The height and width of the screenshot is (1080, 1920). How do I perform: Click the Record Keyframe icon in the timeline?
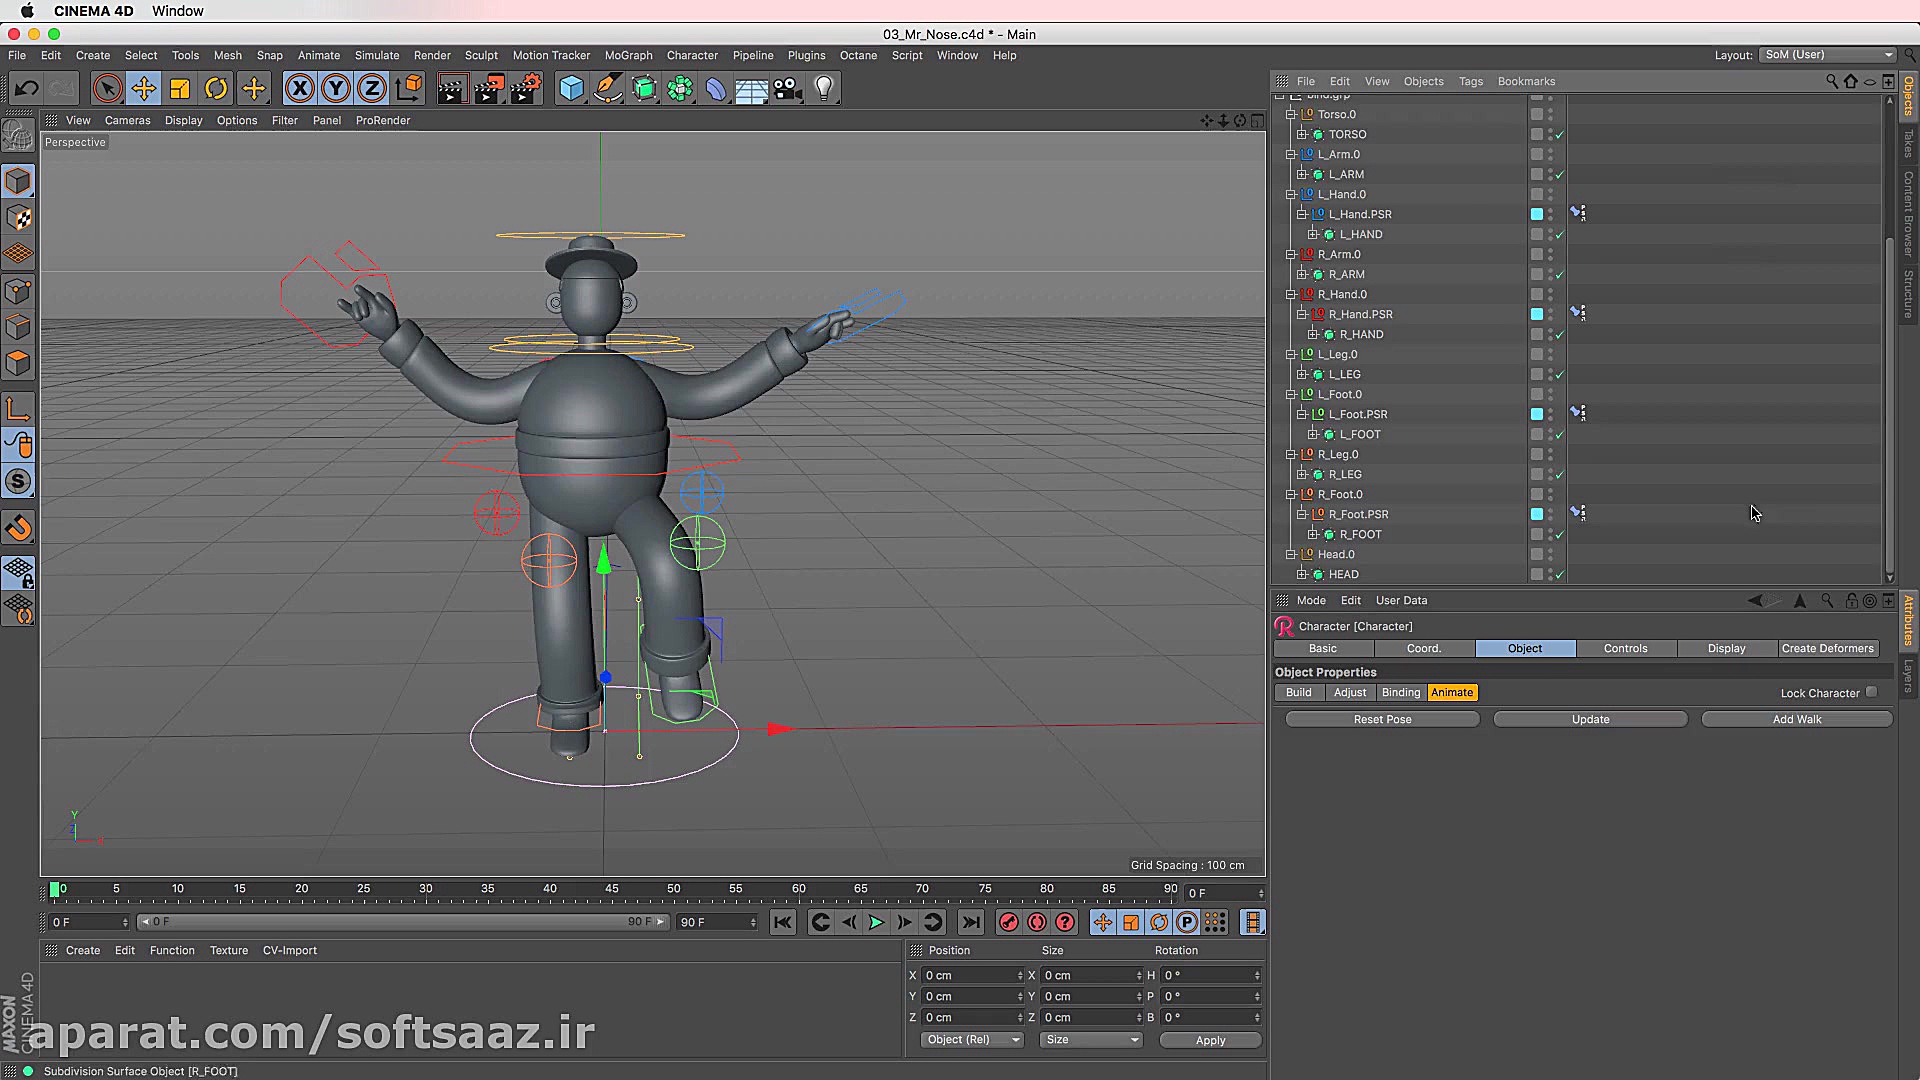(x=1009, y=922)
